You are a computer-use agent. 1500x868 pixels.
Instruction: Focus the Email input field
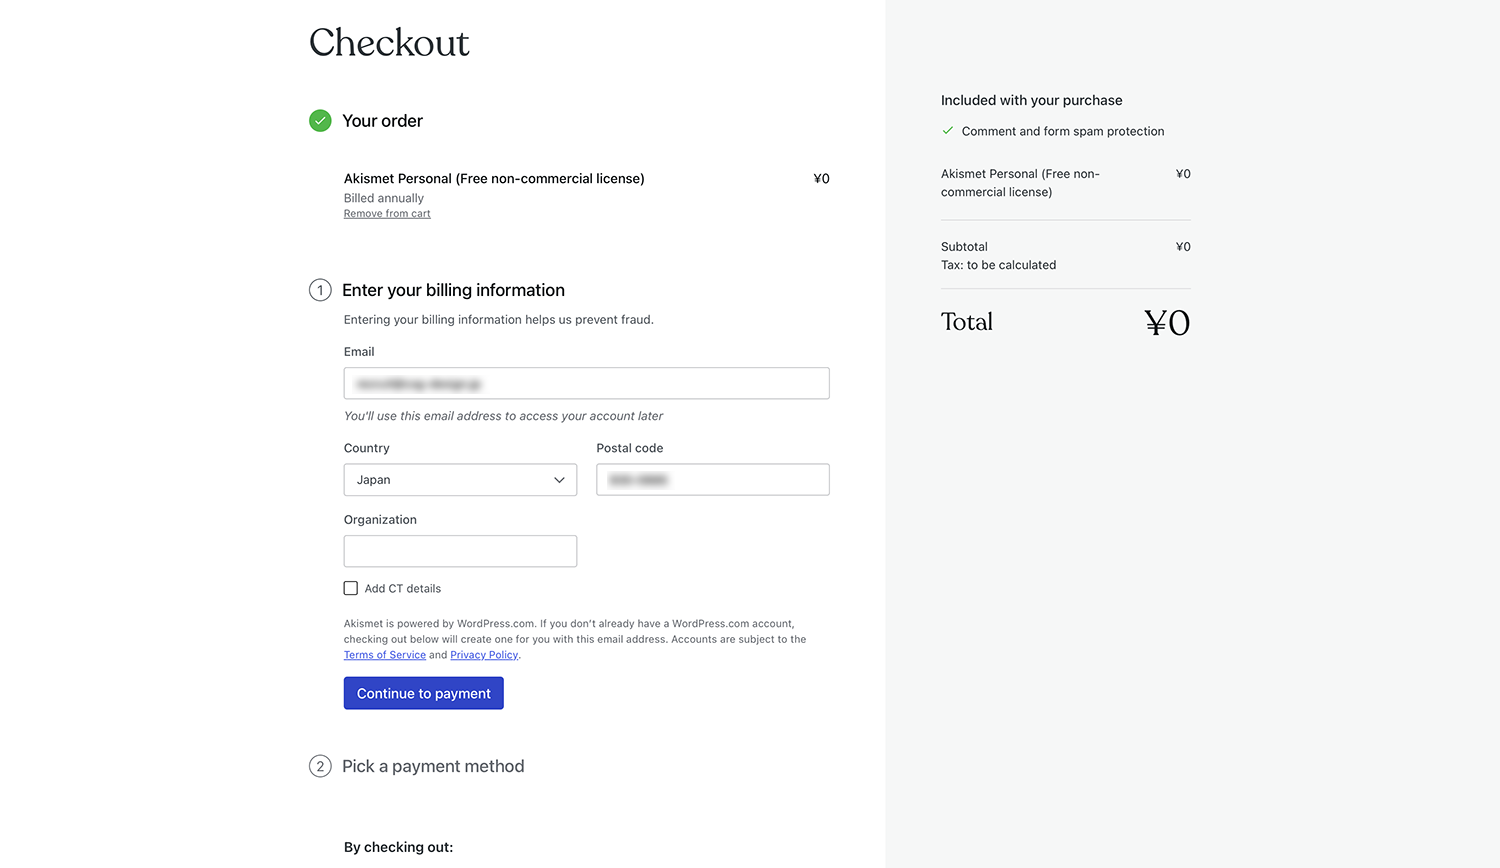point(586,384)
